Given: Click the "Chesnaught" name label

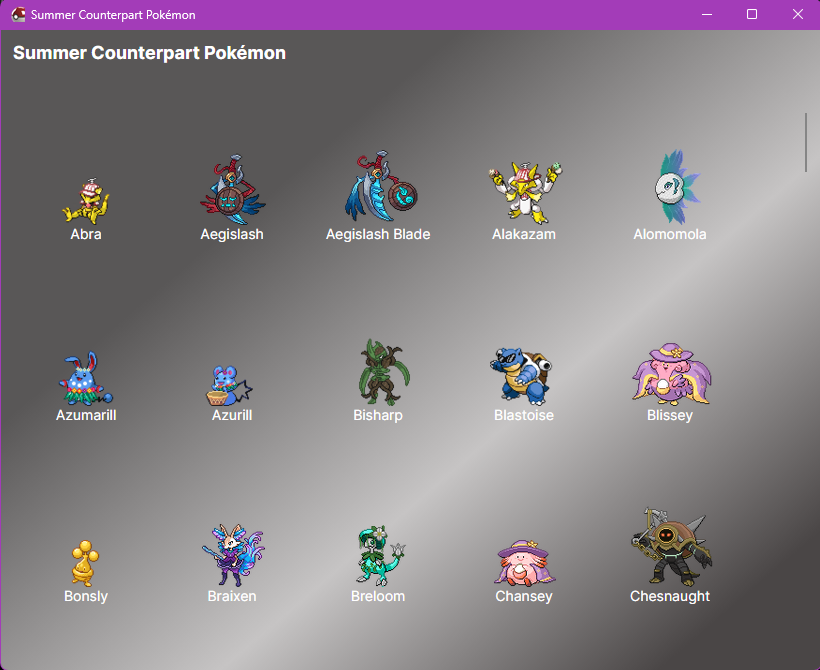Looking at the screenshot, I should click(x=670, y=596).
